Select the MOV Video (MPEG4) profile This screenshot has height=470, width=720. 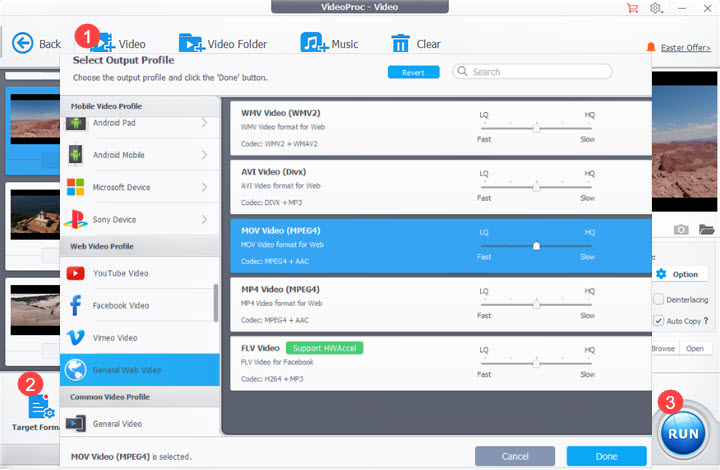click(x=441, y=246)
